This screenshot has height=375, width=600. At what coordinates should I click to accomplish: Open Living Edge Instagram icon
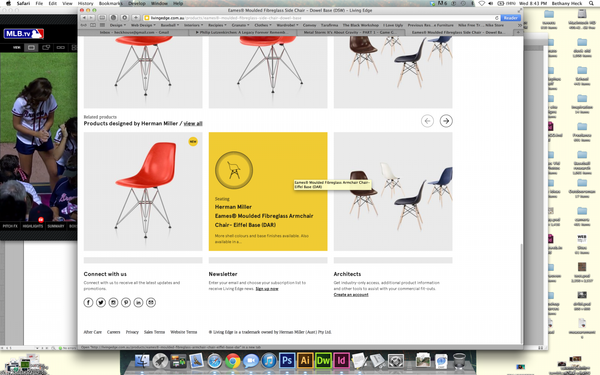tap(113, 303)
